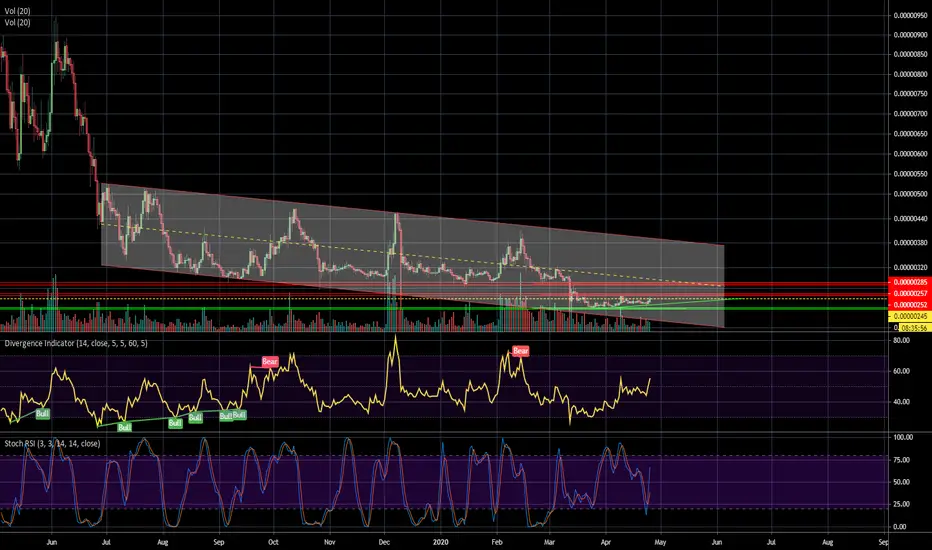Select the red 0.00000285 price label
932x550 pixels.
[909, 282]
